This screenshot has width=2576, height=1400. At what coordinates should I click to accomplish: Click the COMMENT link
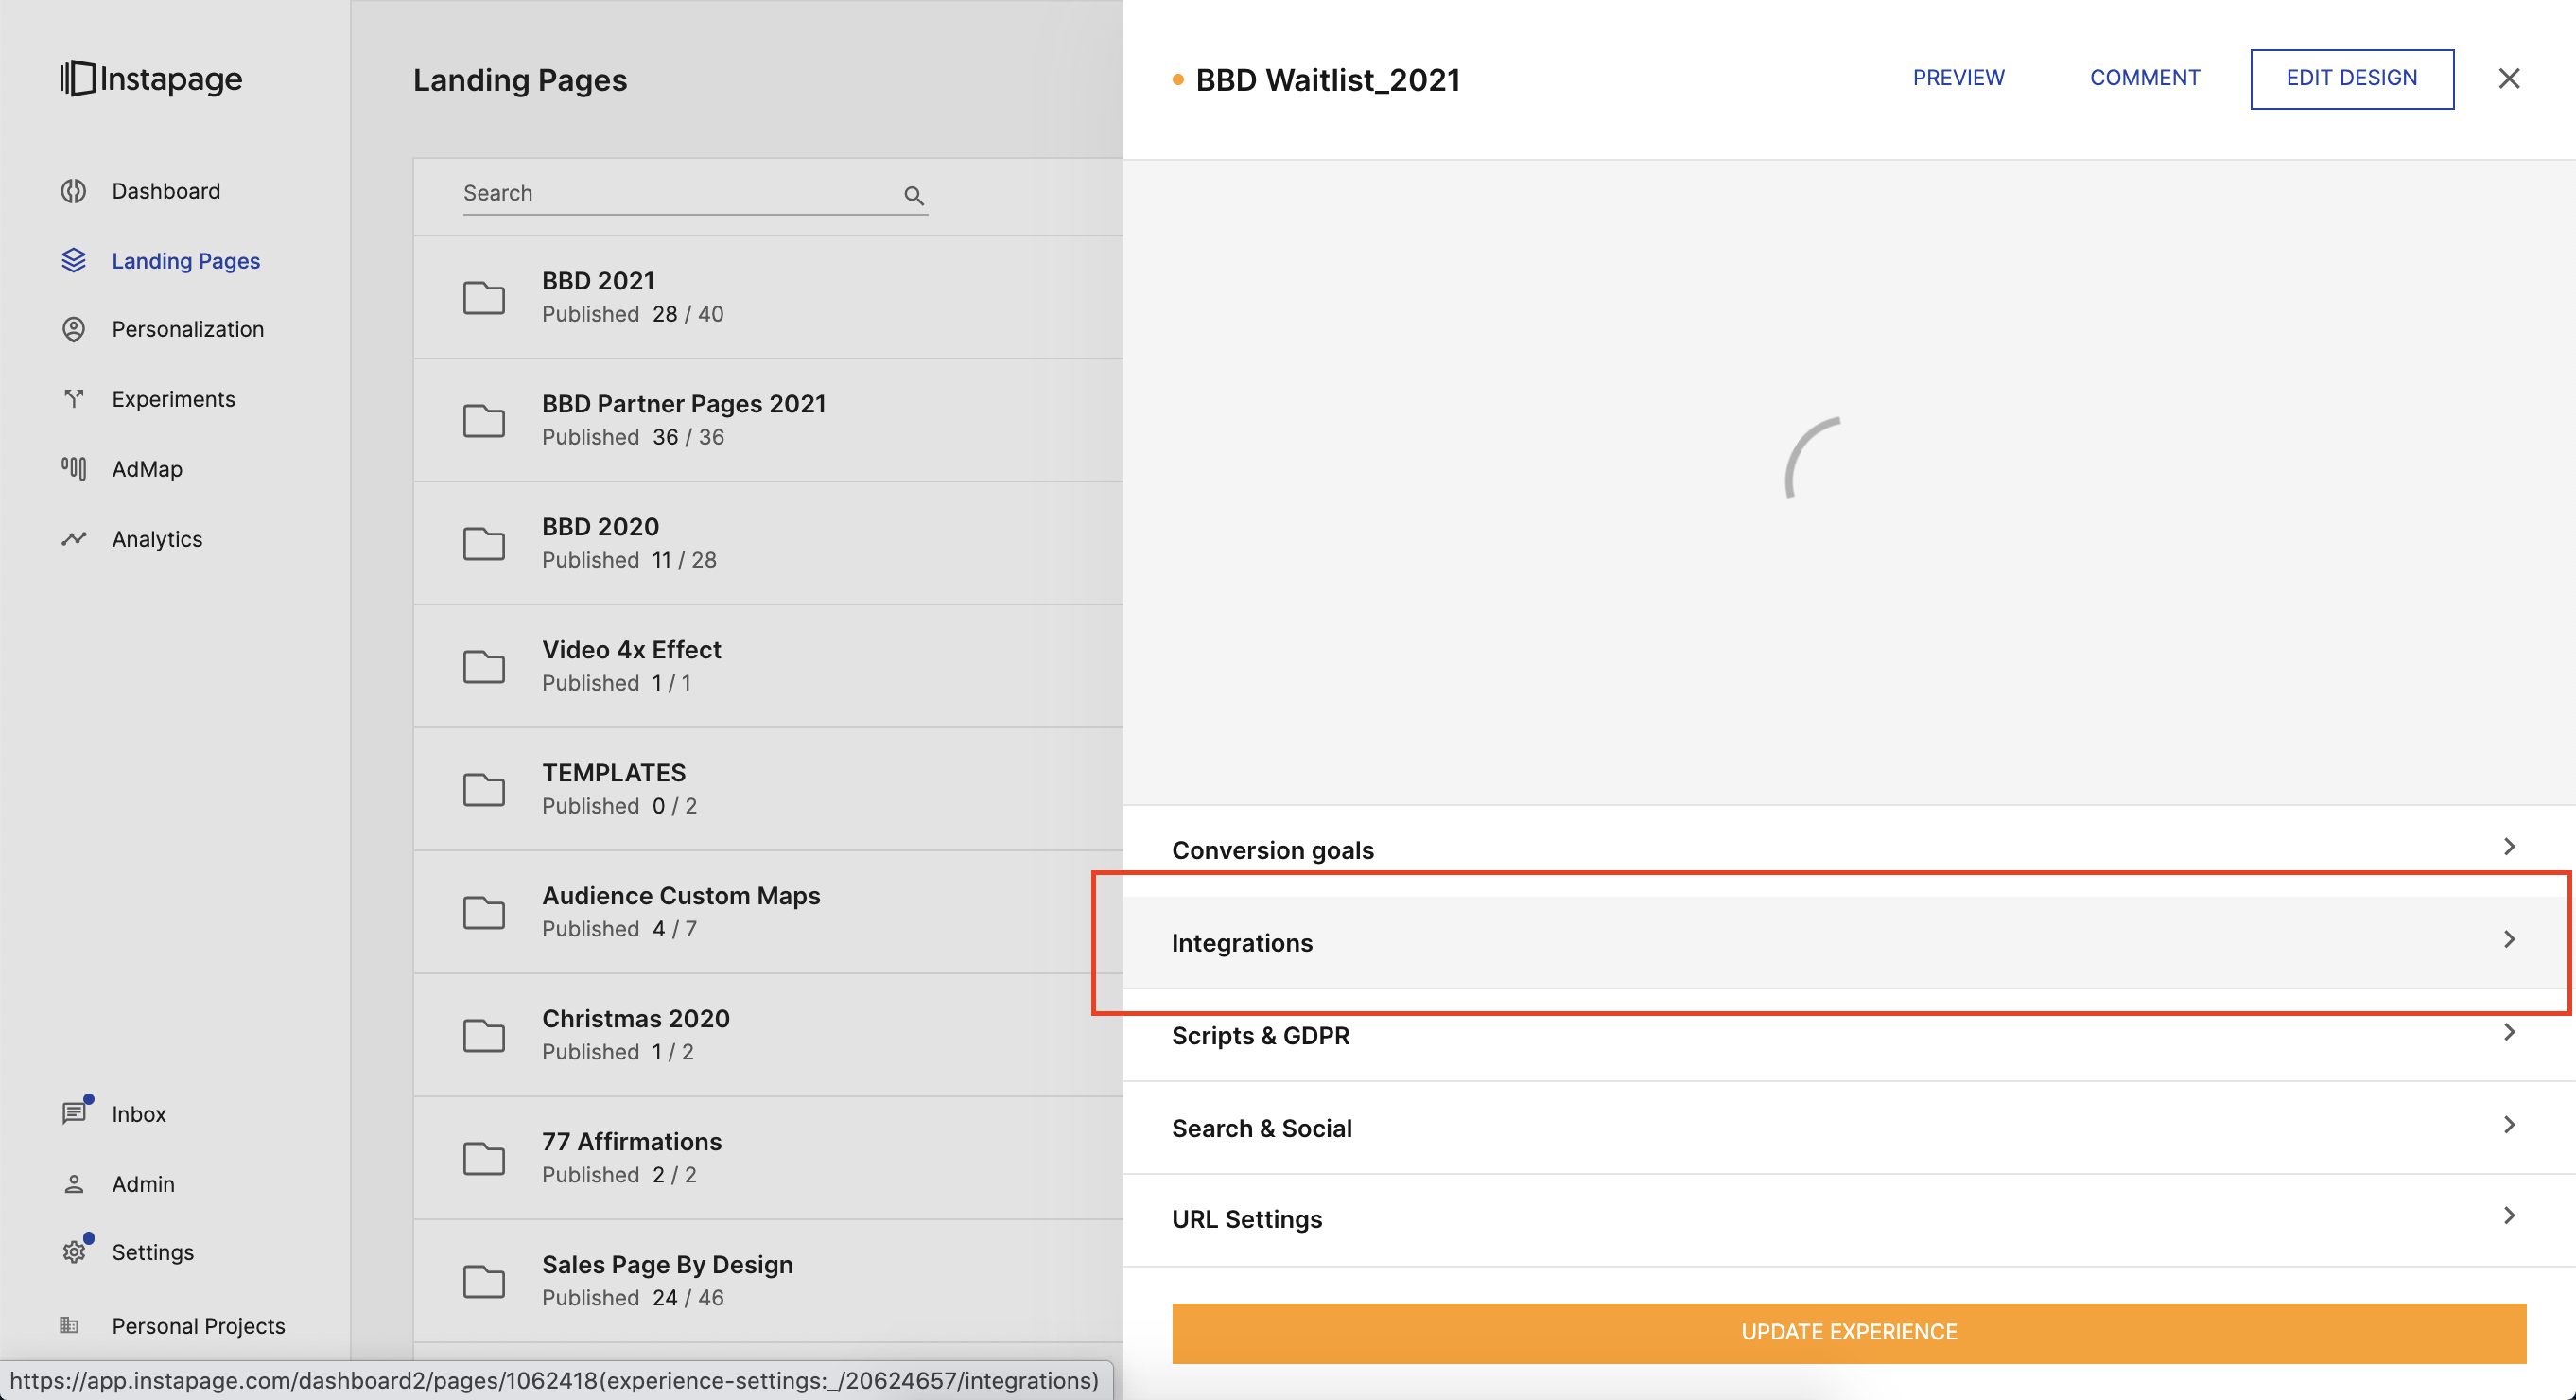coord(2144,78)
